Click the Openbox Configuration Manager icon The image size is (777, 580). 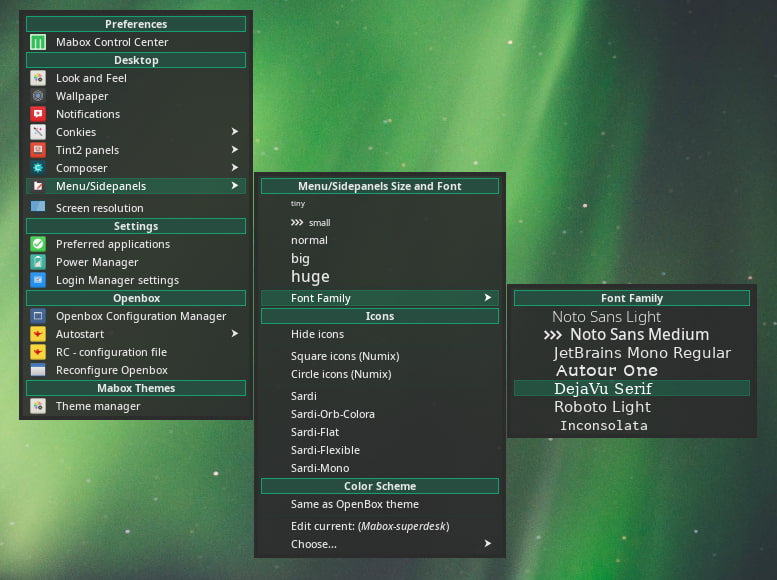[x=38, y=316]
